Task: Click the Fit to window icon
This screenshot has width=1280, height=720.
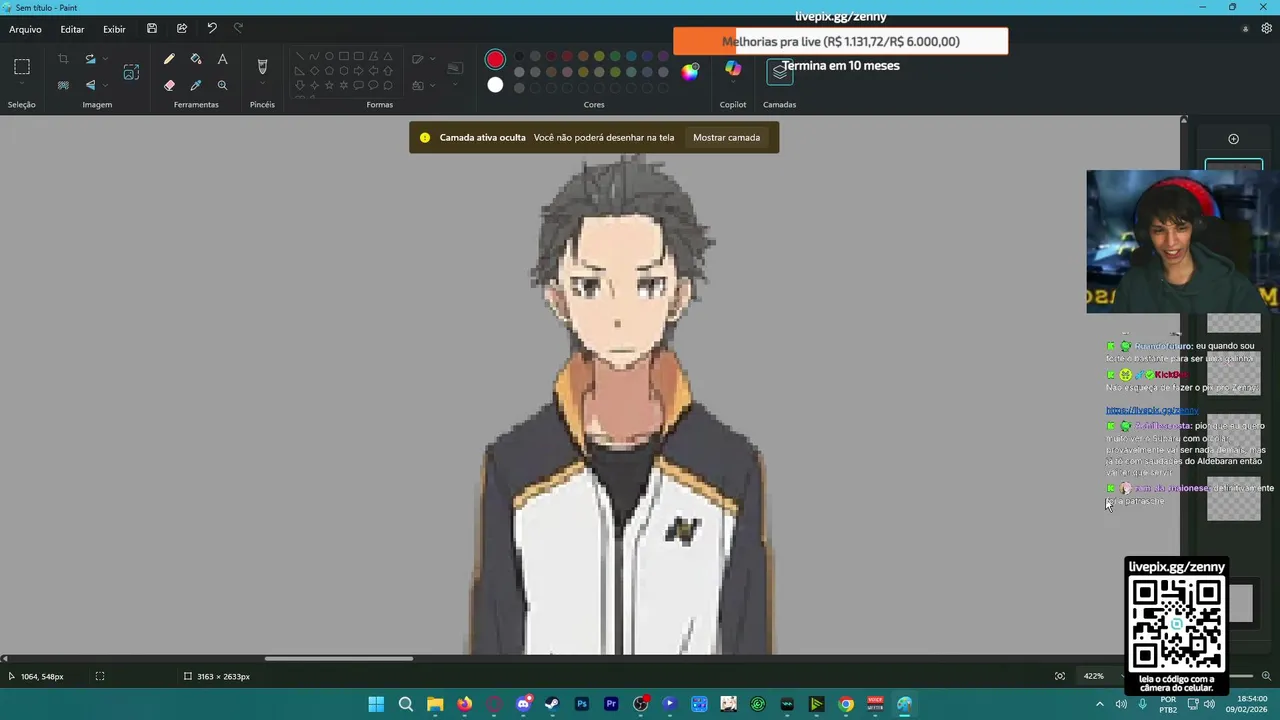Action: click(x=1060, y=676)
